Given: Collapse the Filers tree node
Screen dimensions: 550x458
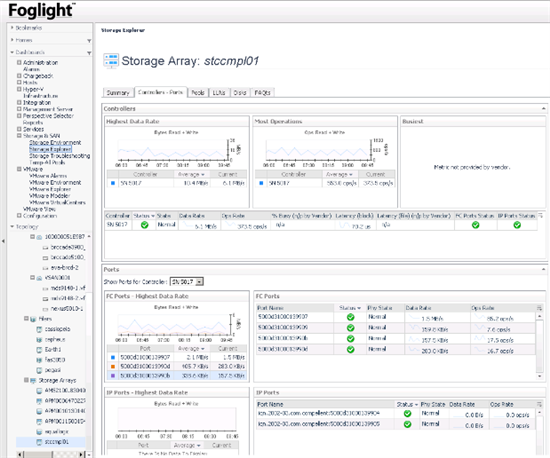Looking at the screenshot, I should click(x=26, y=319).
